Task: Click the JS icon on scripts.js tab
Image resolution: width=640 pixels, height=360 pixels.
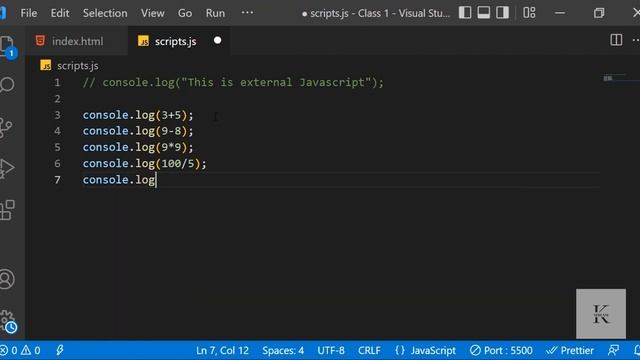Action: tap(143, 41)
